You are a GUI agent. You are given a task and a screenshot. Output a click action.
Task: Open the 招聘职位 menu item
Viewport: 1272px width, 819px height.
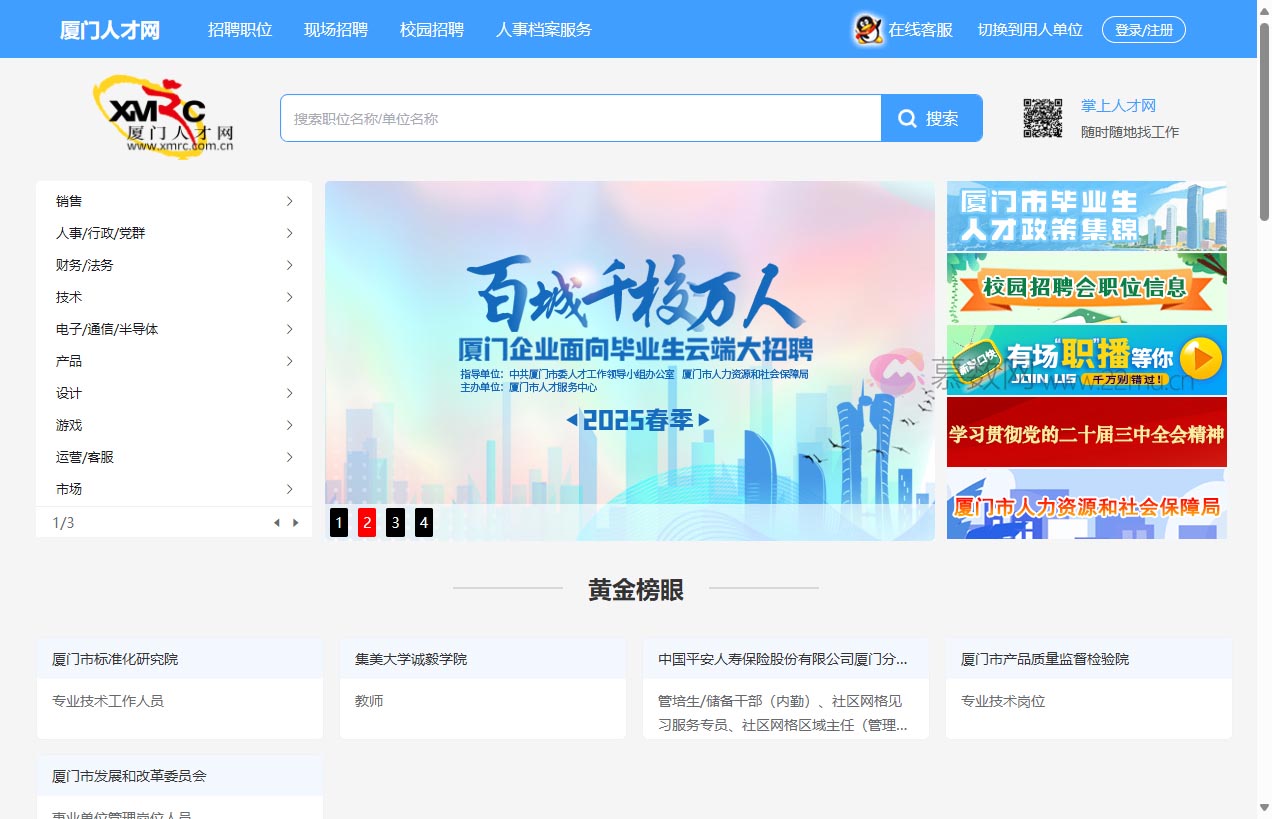click(x=239, y=29)
